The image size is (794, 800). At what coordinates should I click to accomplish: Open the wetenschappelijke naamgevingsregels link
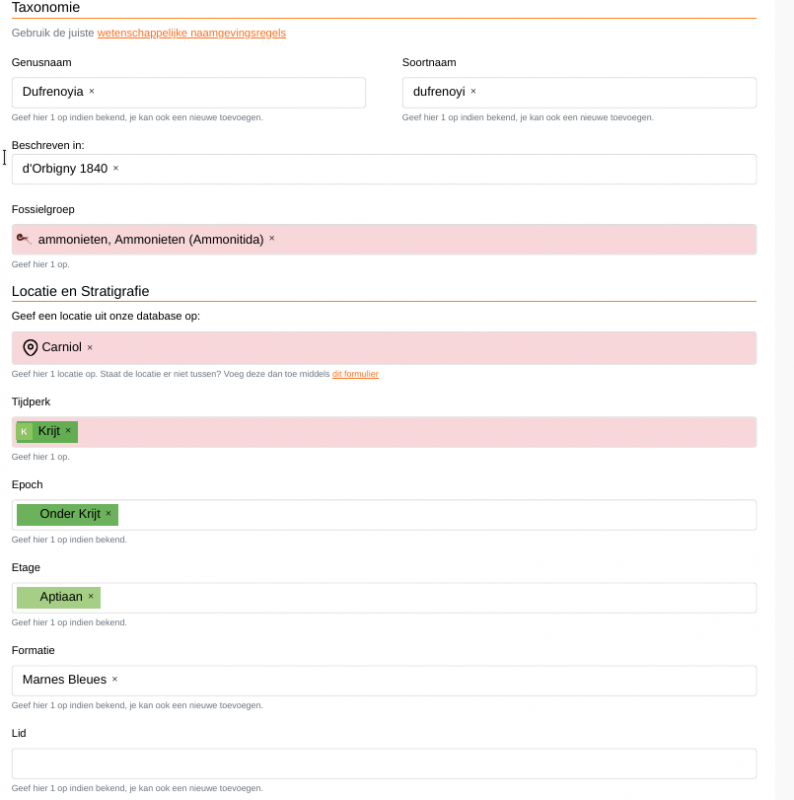191,33
